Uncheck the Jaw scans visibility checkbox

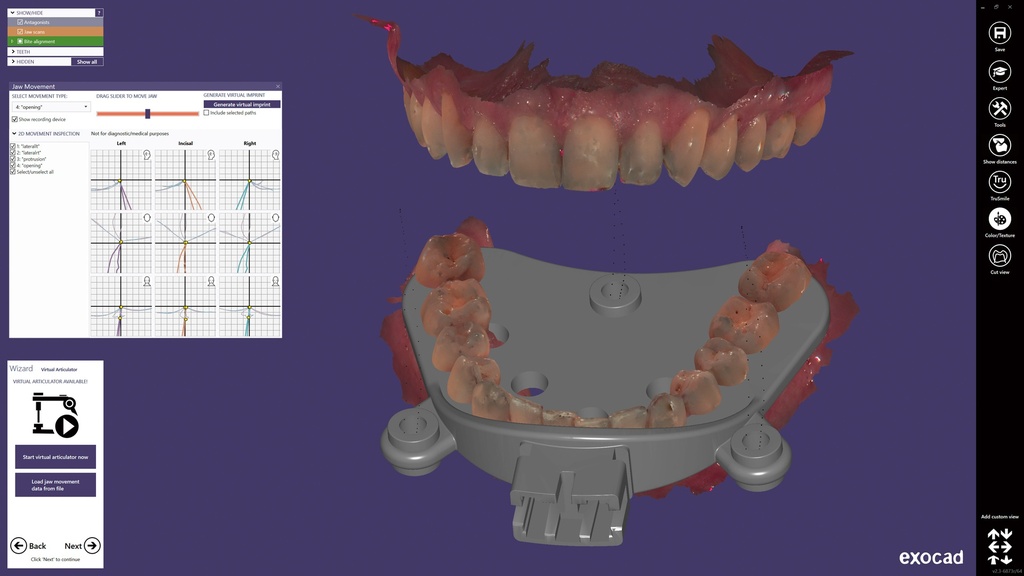[19, 31]
